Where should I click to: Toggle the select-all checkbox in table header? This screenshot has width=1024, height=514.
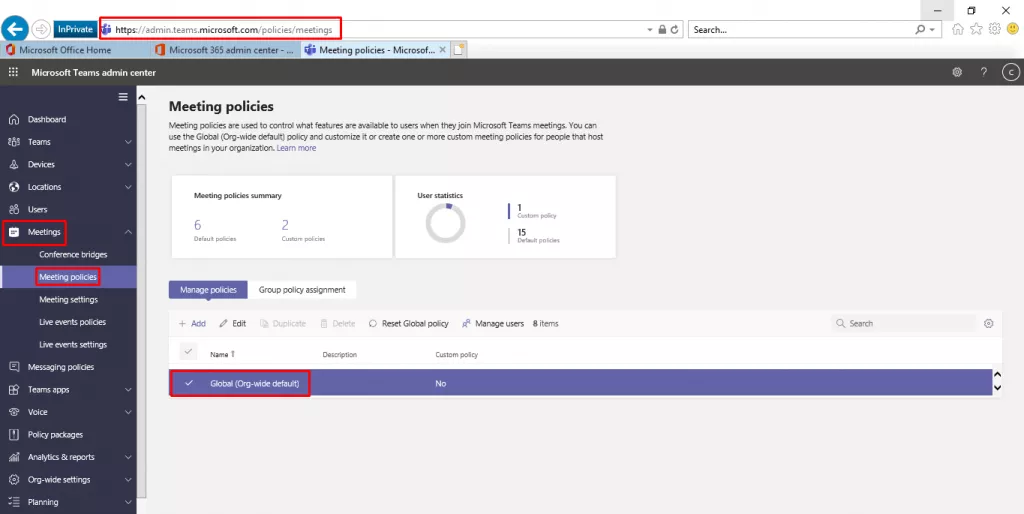[x=188, y=352]
